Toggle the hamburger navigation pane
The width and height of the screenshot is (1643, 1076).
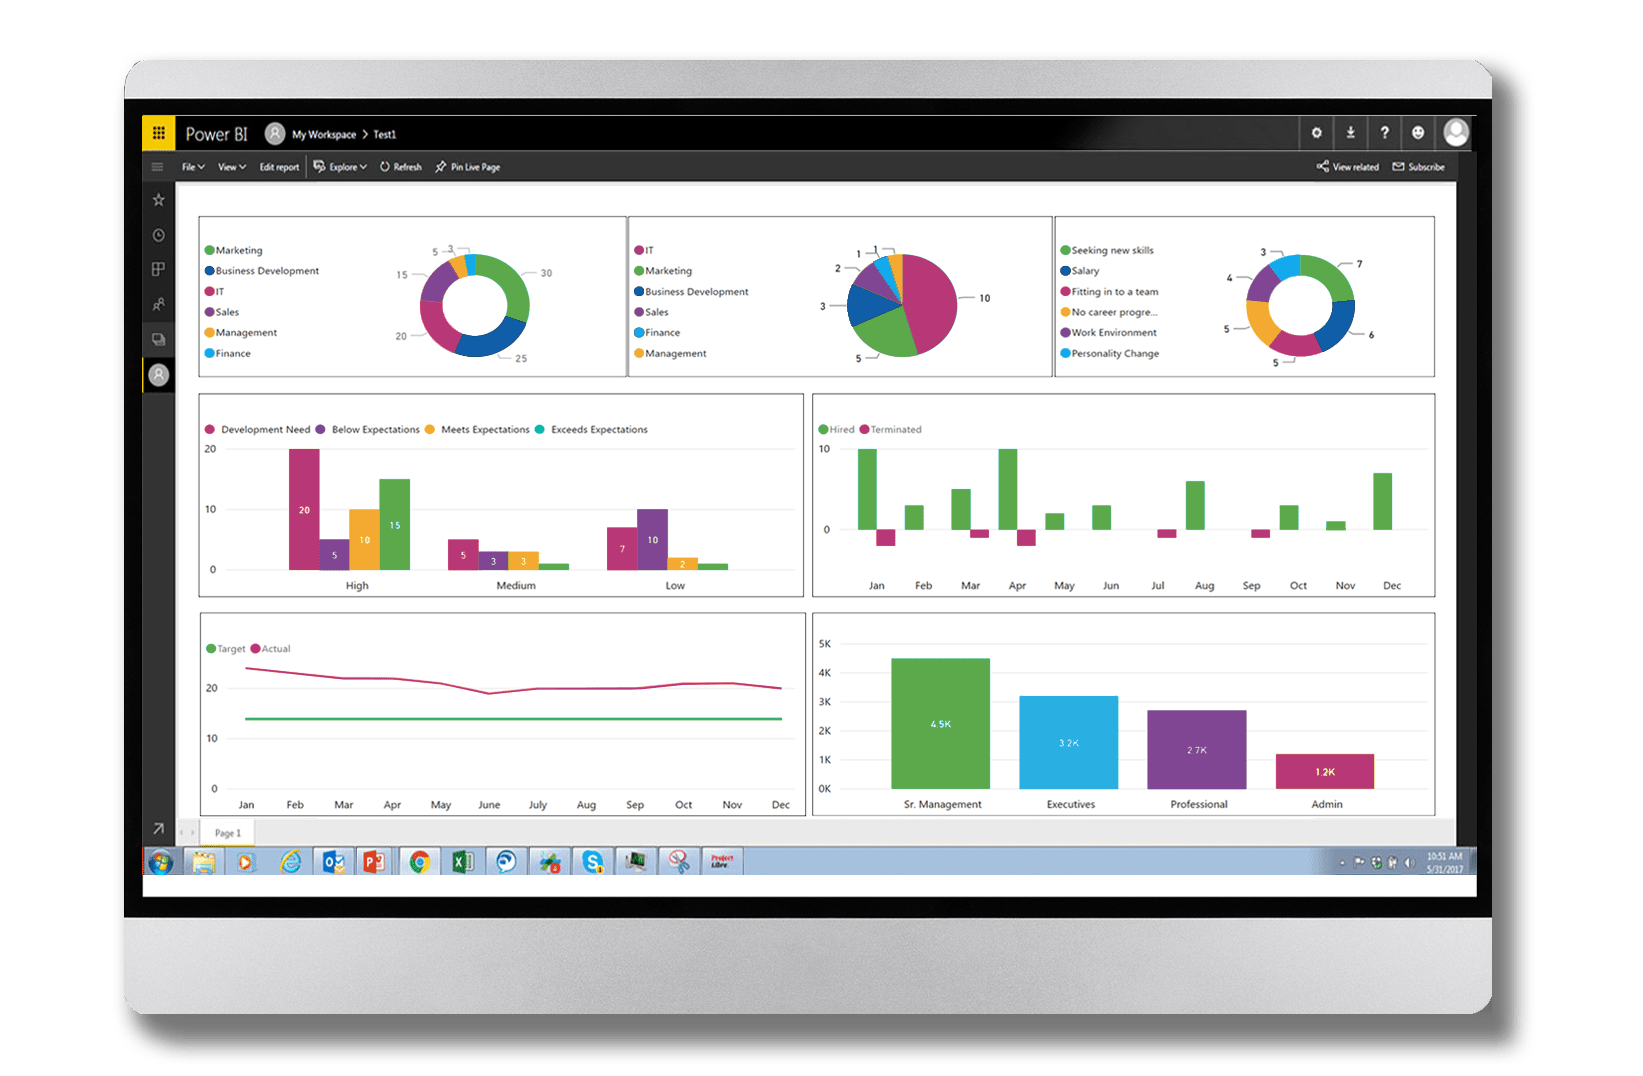pyautogui.click(x=157, y=167)
